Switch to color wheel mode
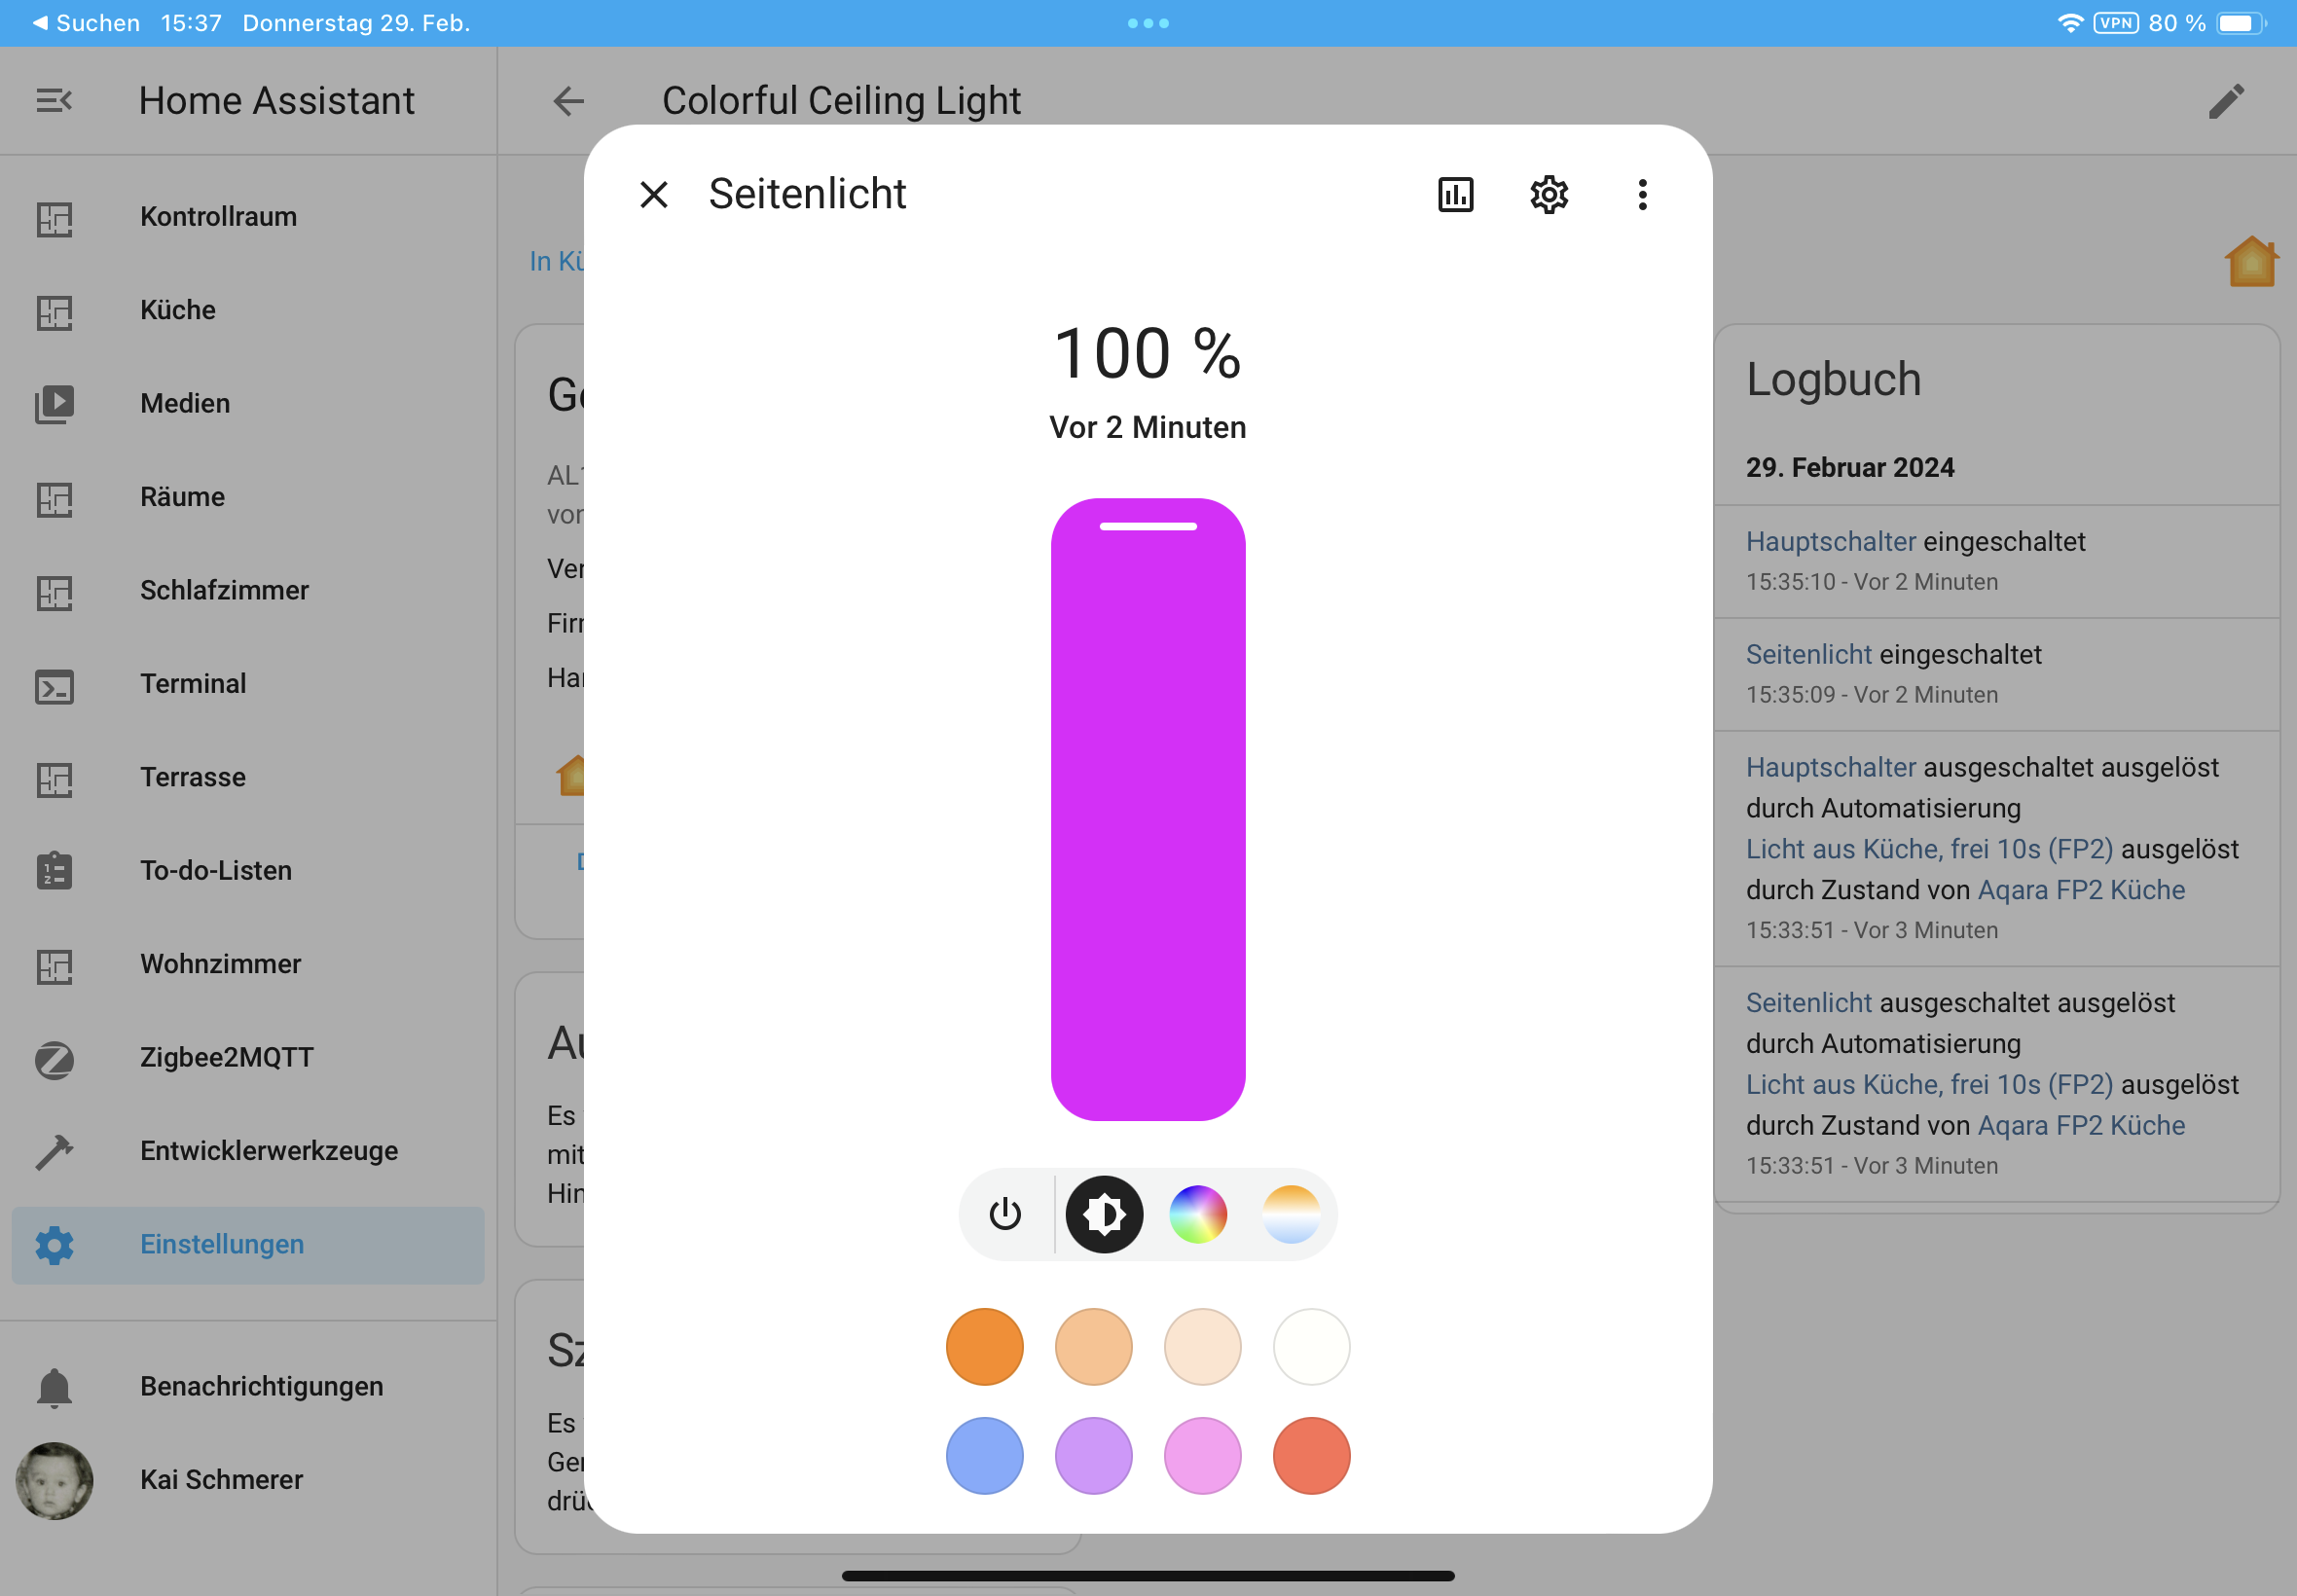 (x=1197, y=1214)
